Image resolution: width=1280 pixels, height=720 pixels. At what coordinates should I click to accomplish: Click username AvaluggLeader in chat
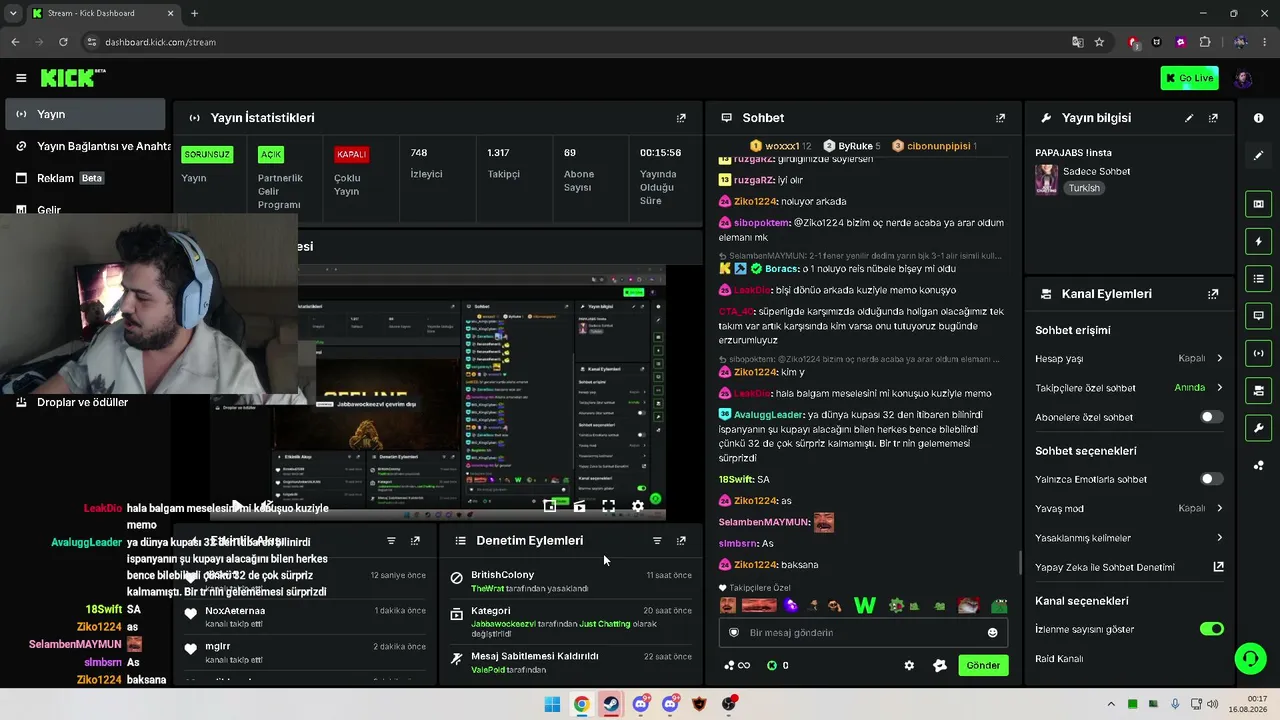click(768, 415)
